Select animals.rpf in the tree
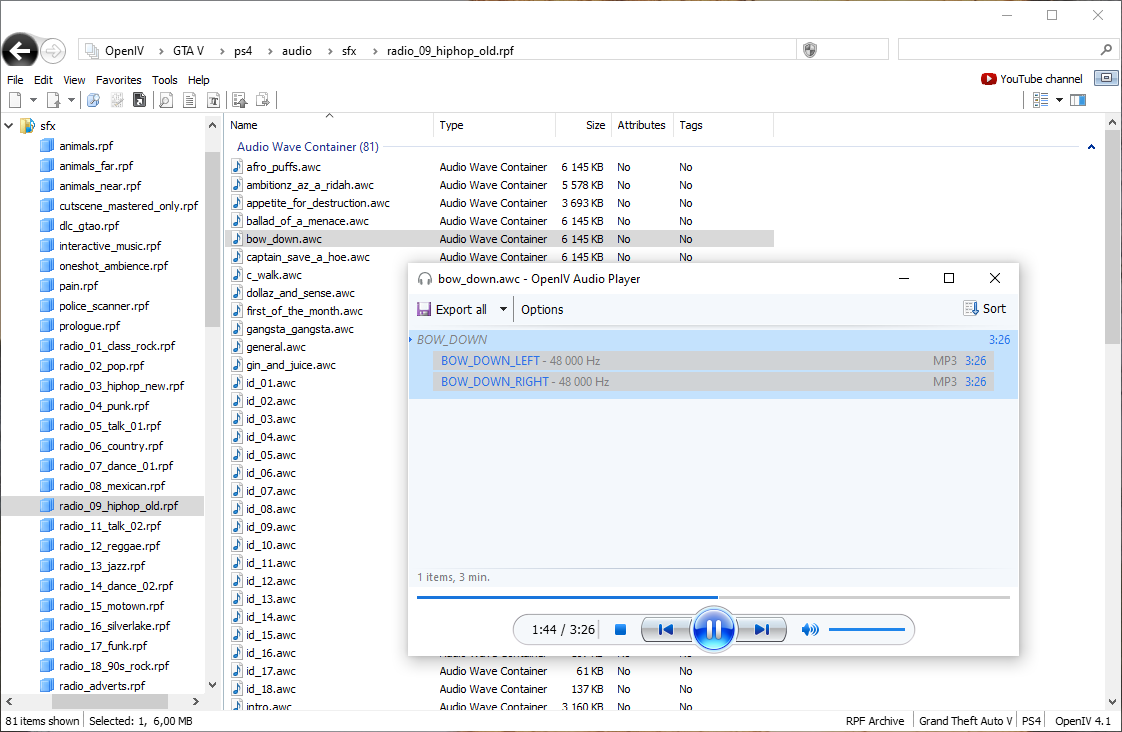Screen dimensions: 1122x732 coord(86,146)
